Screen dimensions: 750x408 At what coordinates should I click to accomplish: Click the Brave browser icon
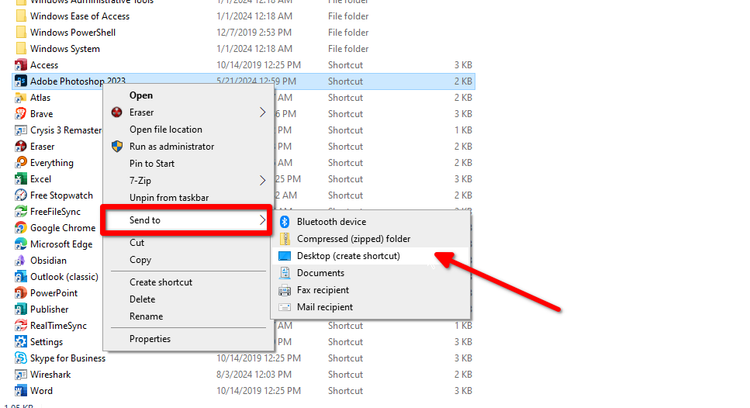(x=21, y=114)
